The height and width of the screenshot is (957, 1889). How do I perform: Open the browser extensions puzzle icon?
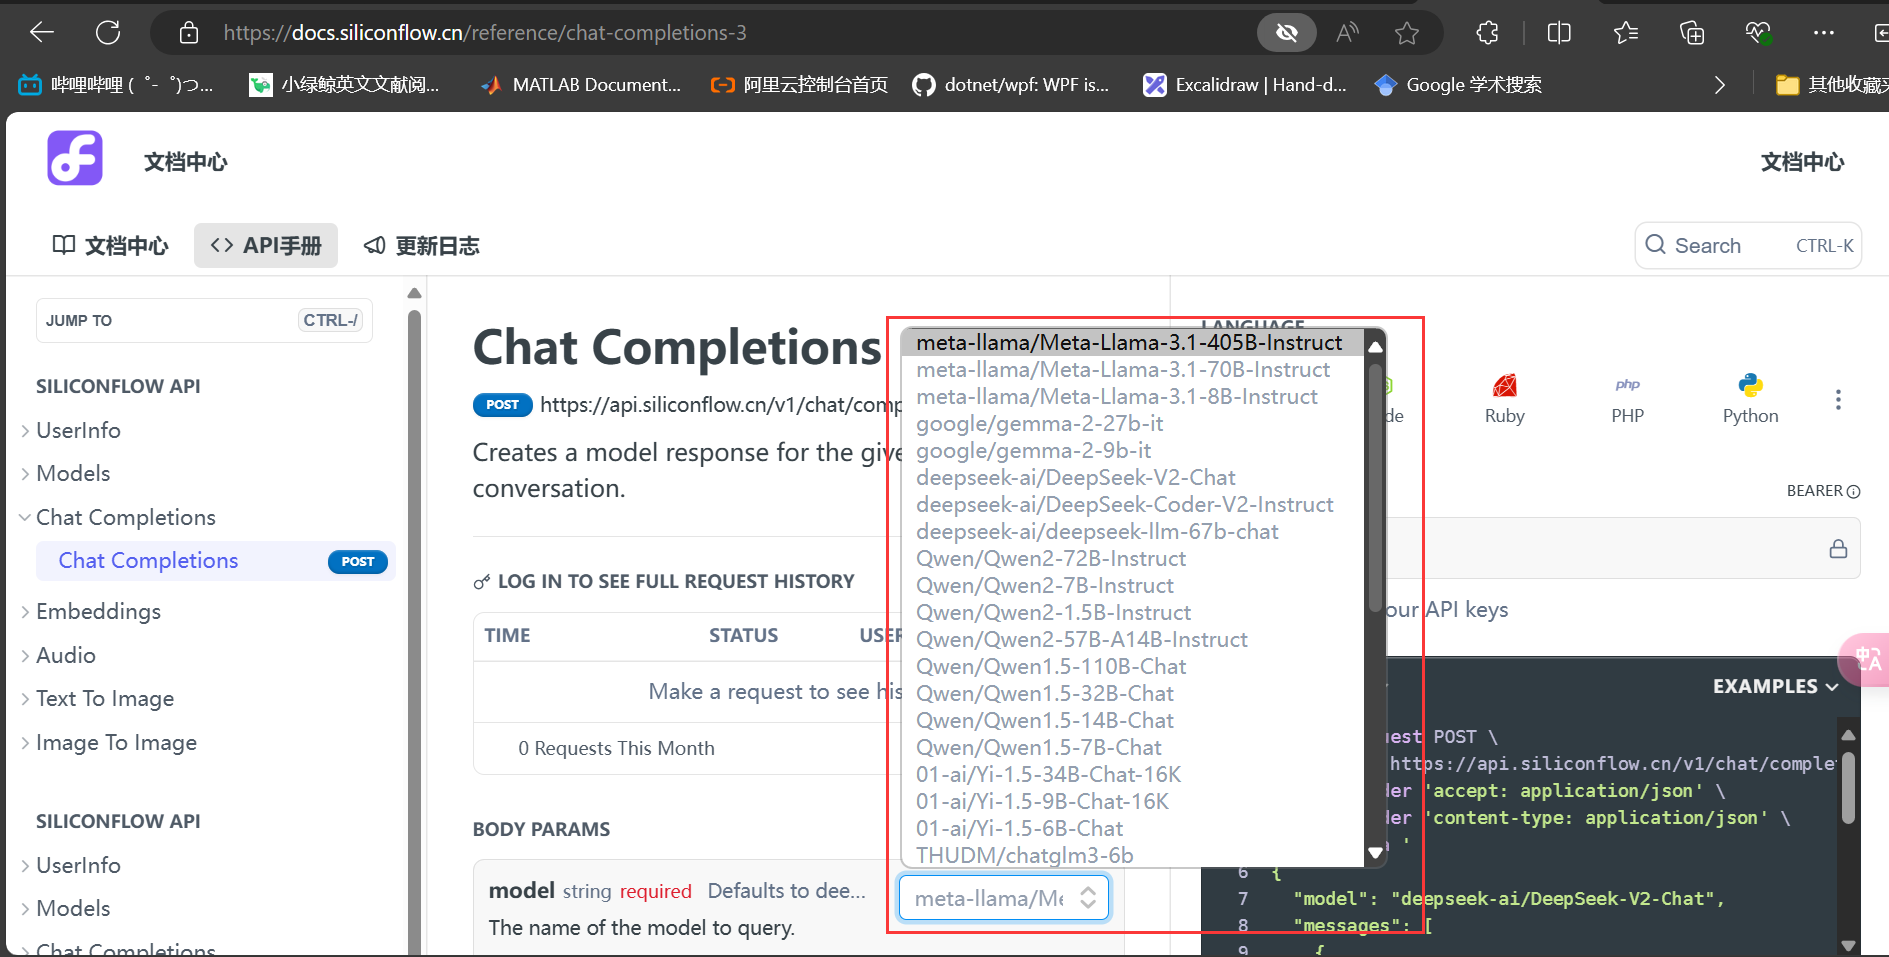1487,33
